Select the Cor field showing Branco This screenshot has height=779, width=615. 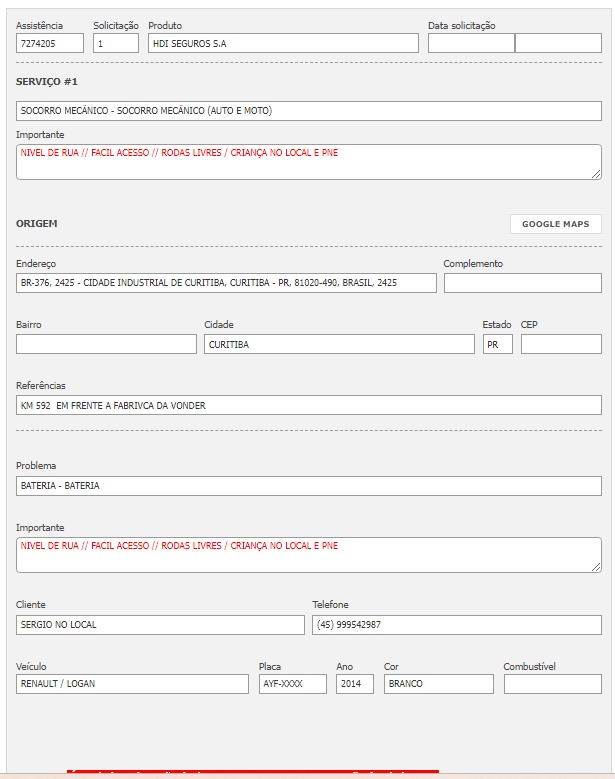click(439, 684)
